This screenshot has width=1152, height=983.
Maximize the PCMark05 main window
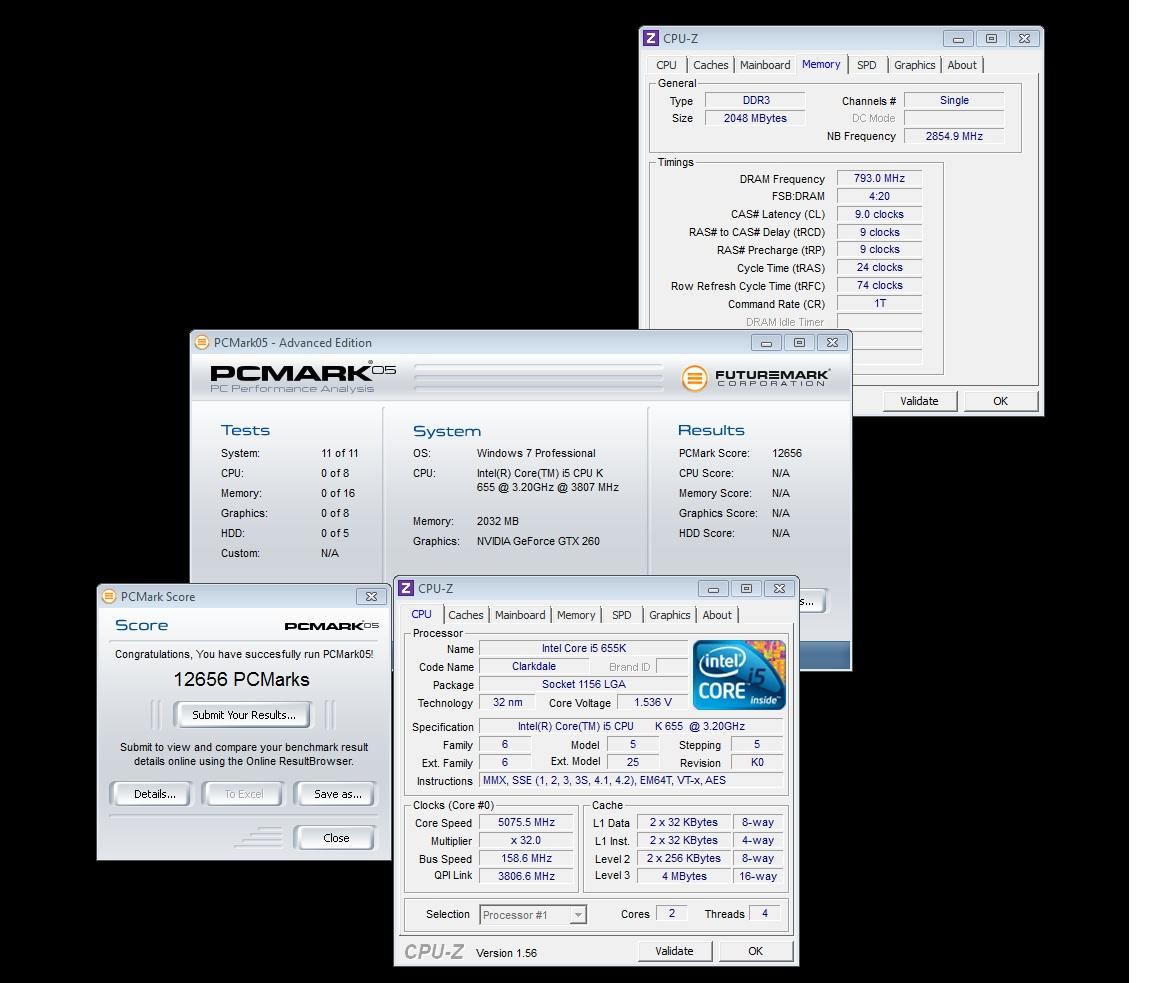pos(799,343)
